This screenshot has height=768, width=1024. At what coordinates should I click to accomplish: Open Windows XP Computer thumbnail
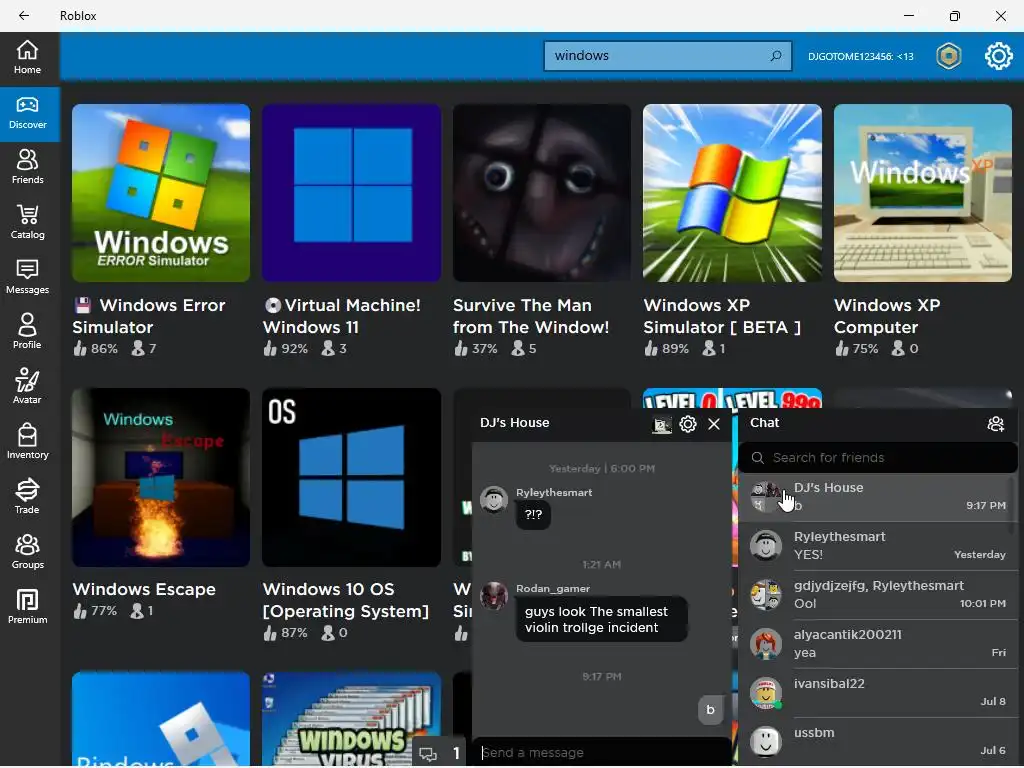[x=923, y=193]
